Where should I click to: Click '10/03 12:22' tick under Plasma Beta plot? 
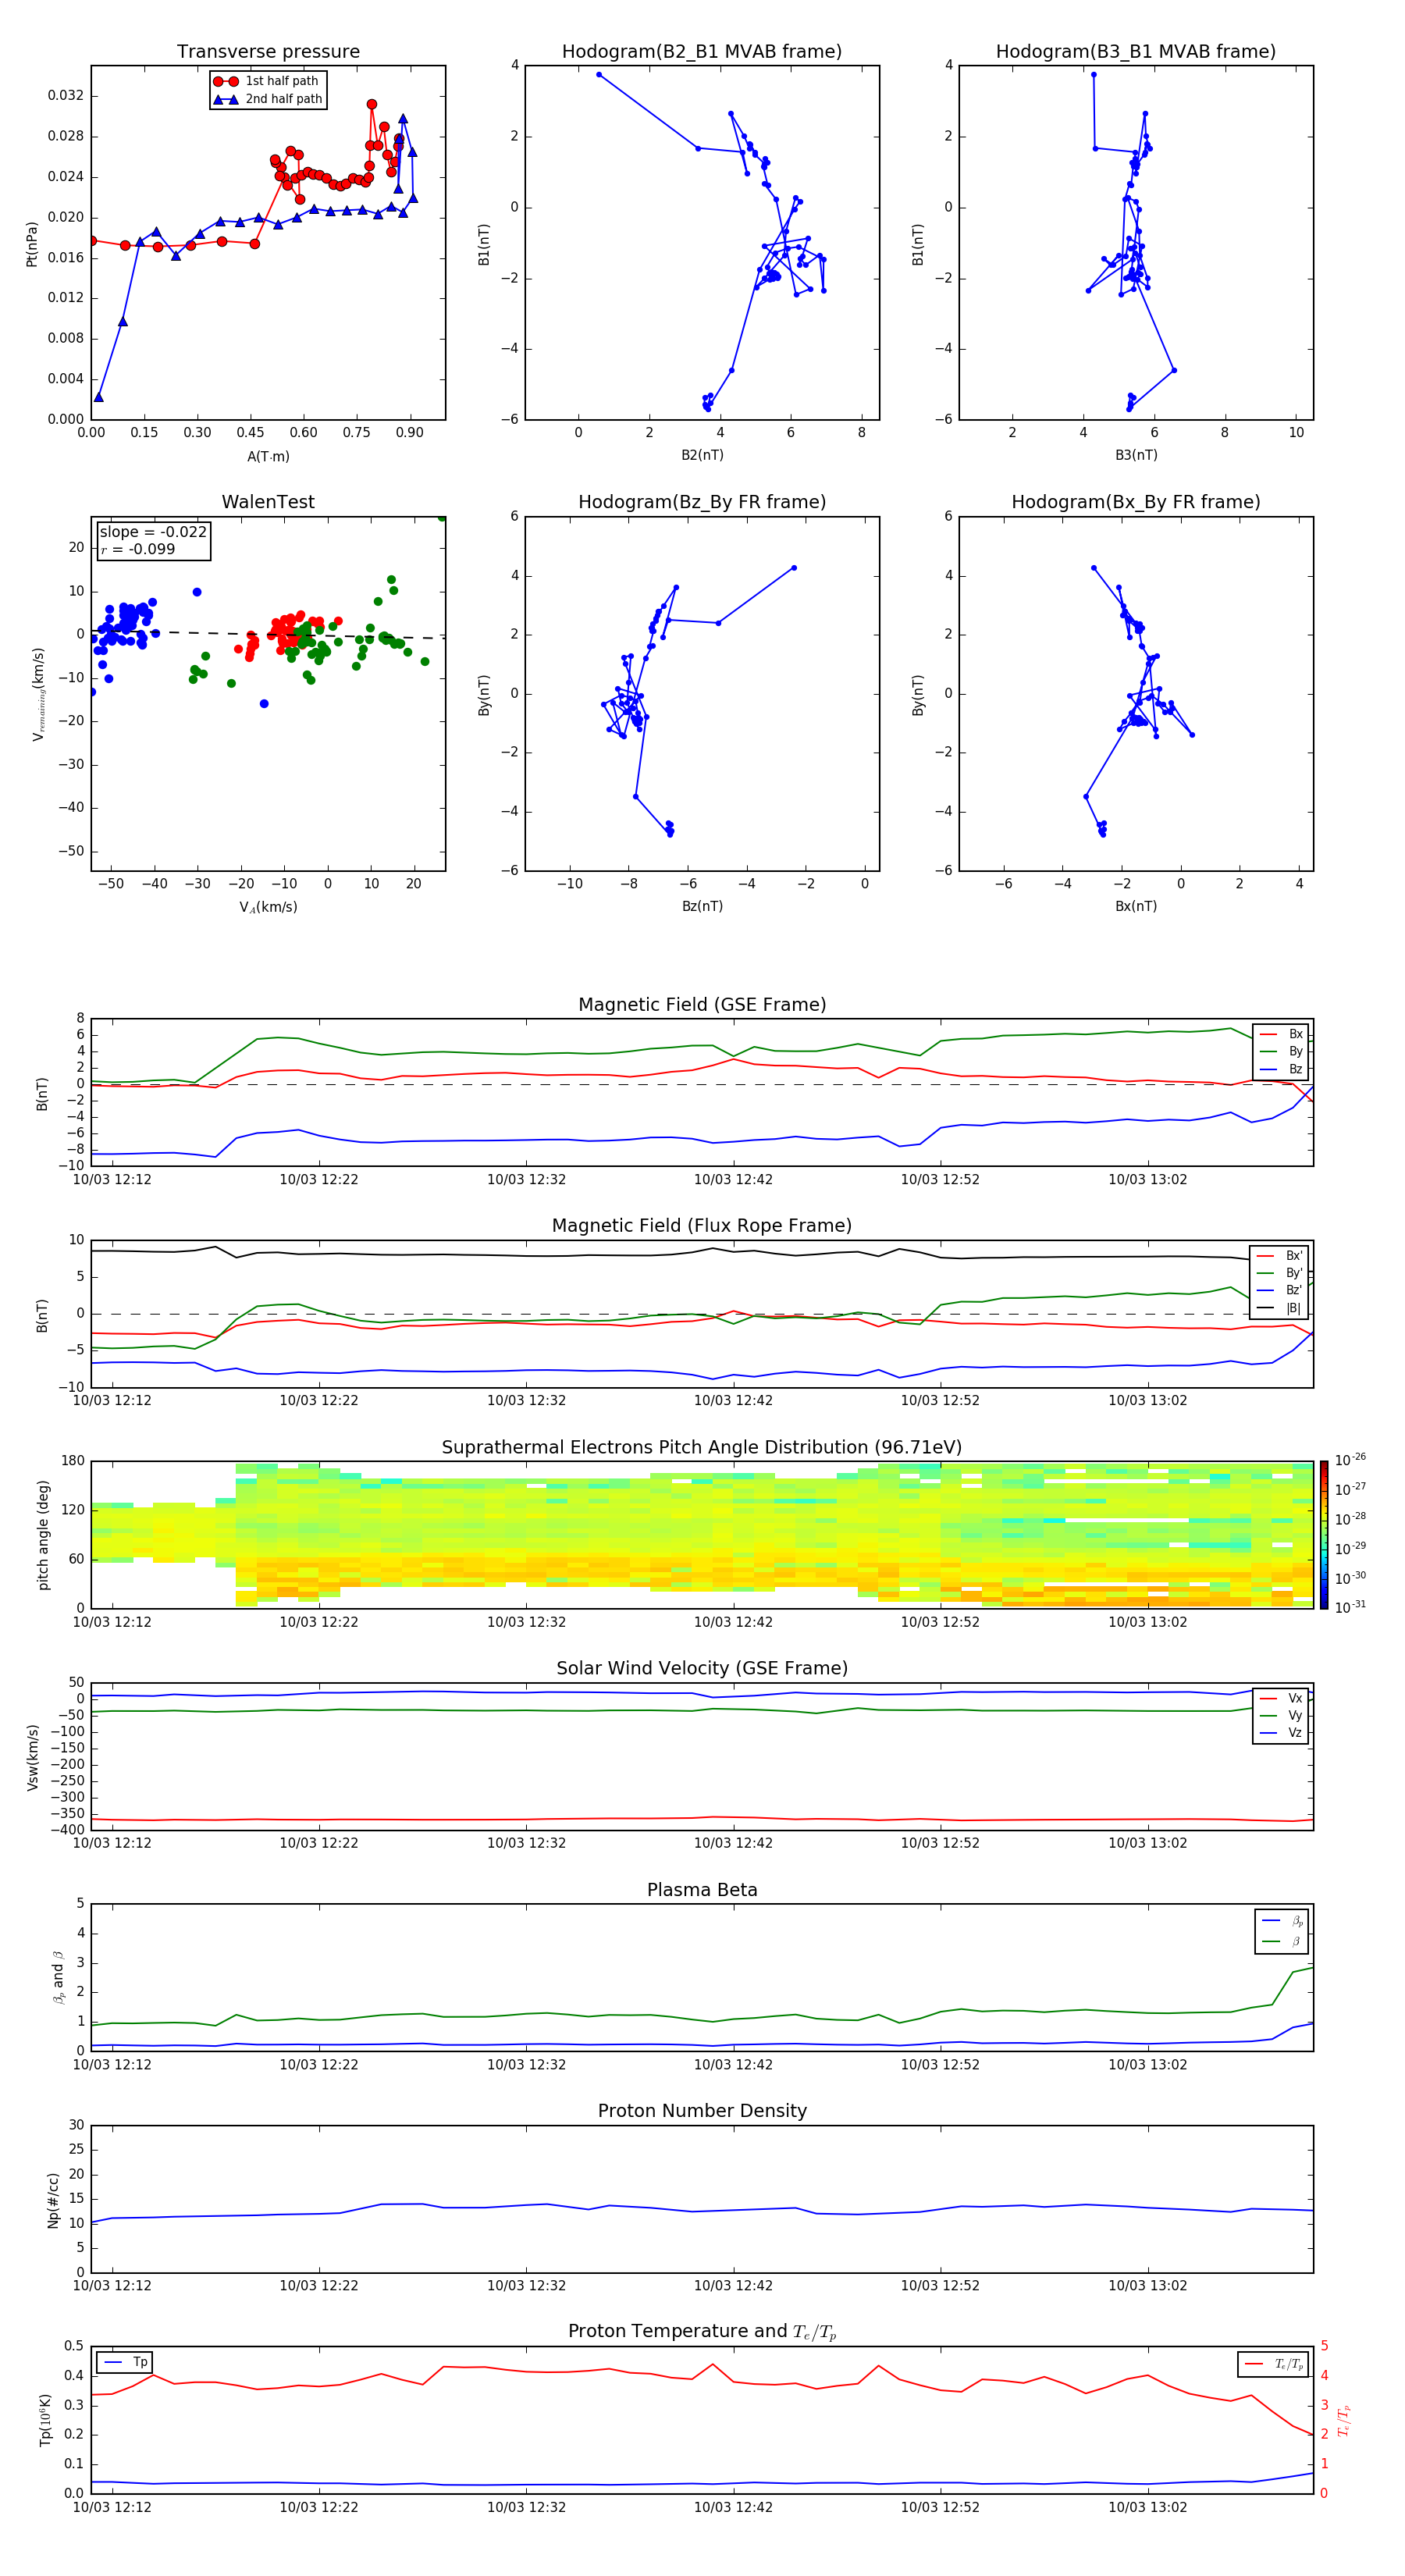click(x=319, y=2064)
